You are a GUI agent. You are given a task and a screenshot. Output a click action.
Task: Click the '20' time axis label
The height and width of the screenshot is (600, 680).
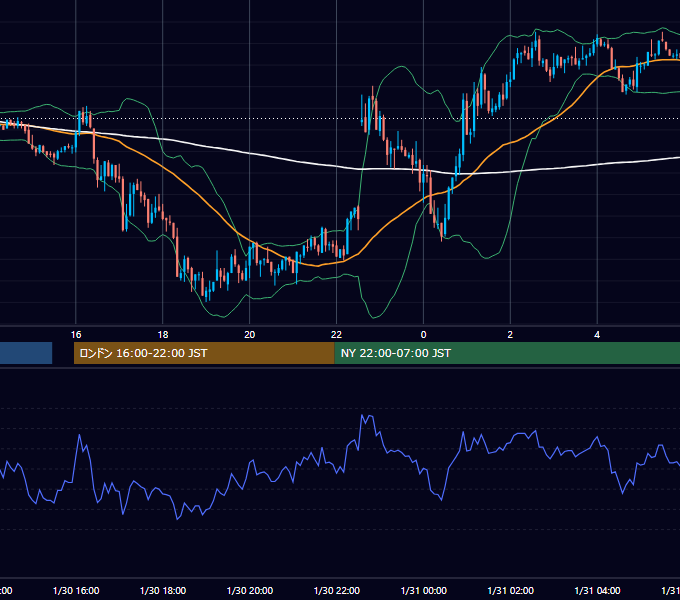(249, 335)
